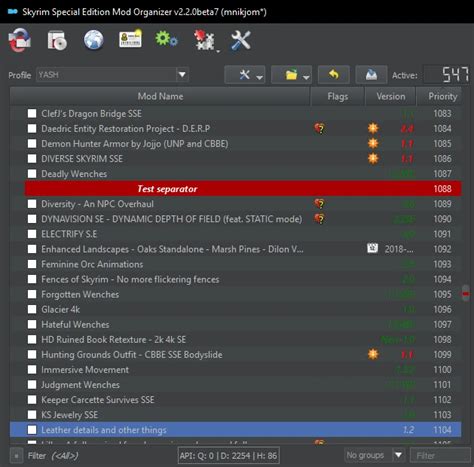Select HD Ruined Book Retexture mod name
This screenshot has width=474, height=467.
tap(113, 339)
